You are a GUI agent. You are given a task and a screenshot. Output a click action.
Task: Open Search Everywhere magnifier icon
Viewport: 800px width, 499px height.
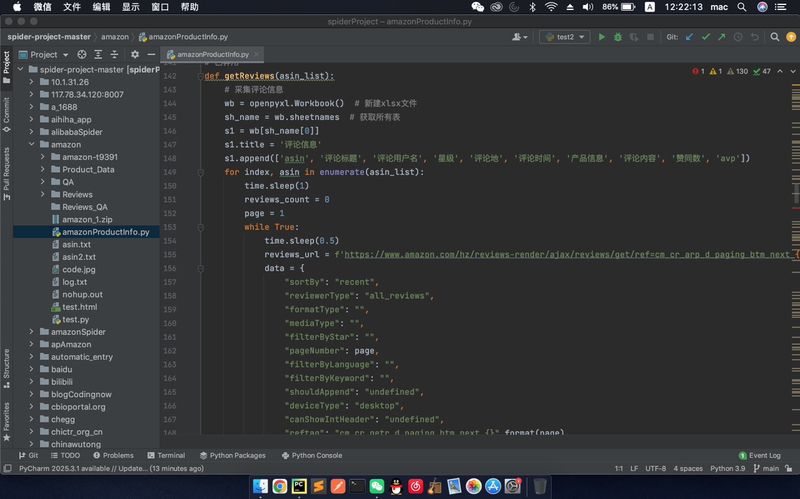click(x=774, y=37)
